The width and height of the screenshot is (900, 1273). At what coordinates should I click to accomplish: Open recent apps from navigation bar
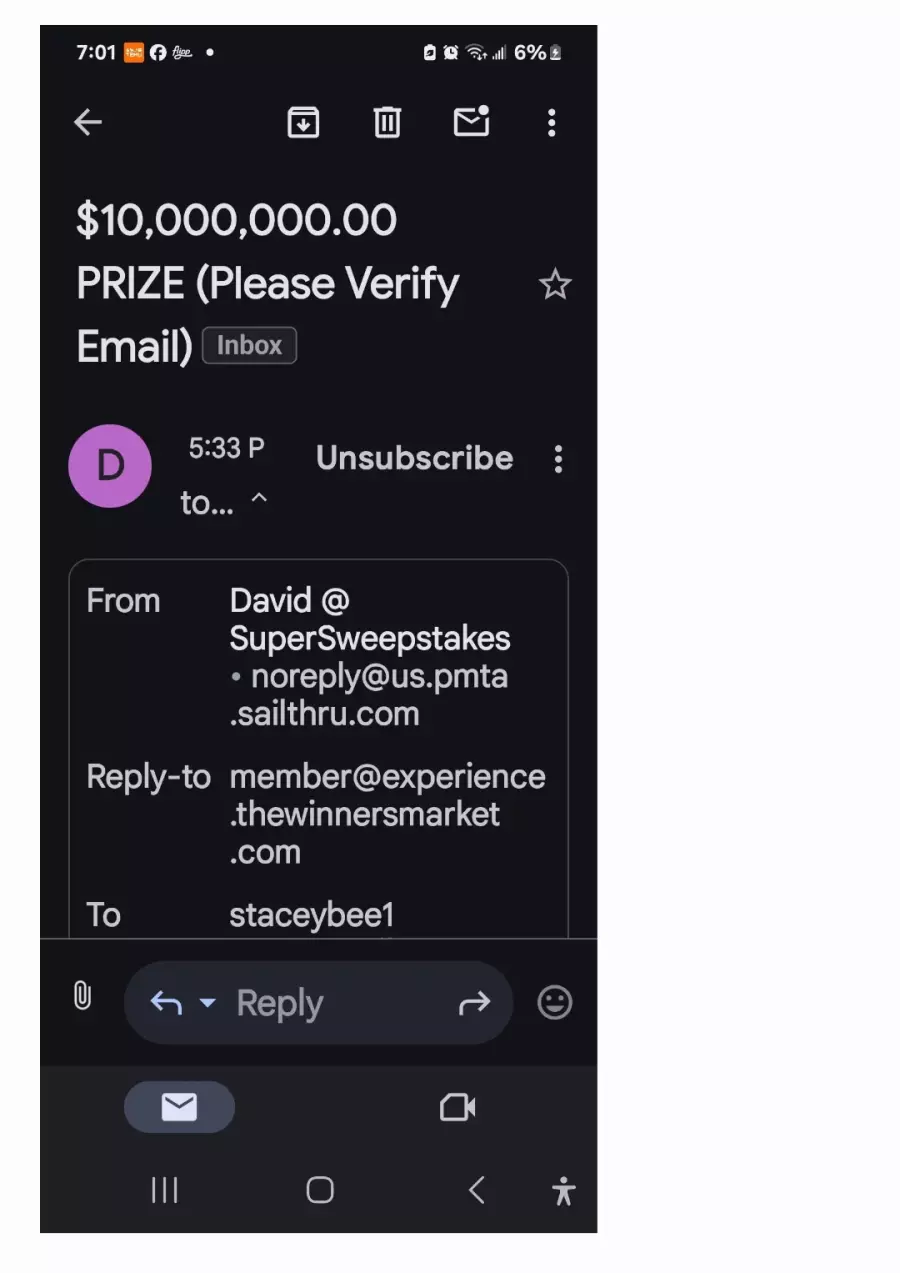pos(164,1190)
